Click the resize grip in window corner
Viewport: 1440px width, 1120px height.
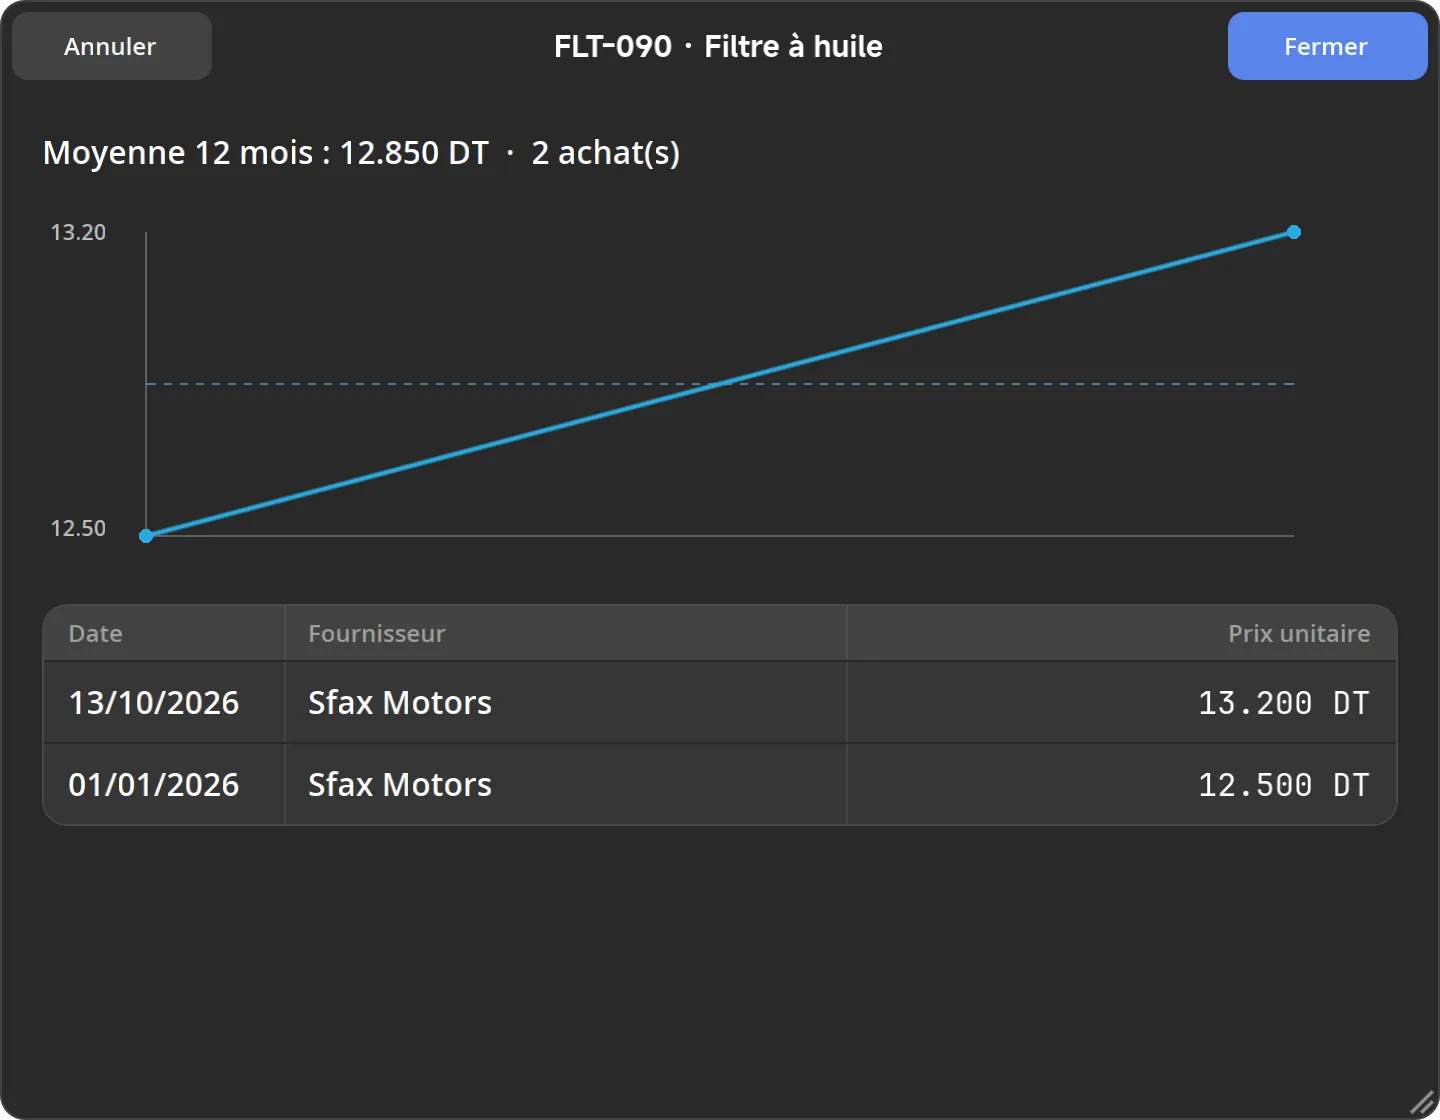pyautogui.click(x=1422, y=1103)
